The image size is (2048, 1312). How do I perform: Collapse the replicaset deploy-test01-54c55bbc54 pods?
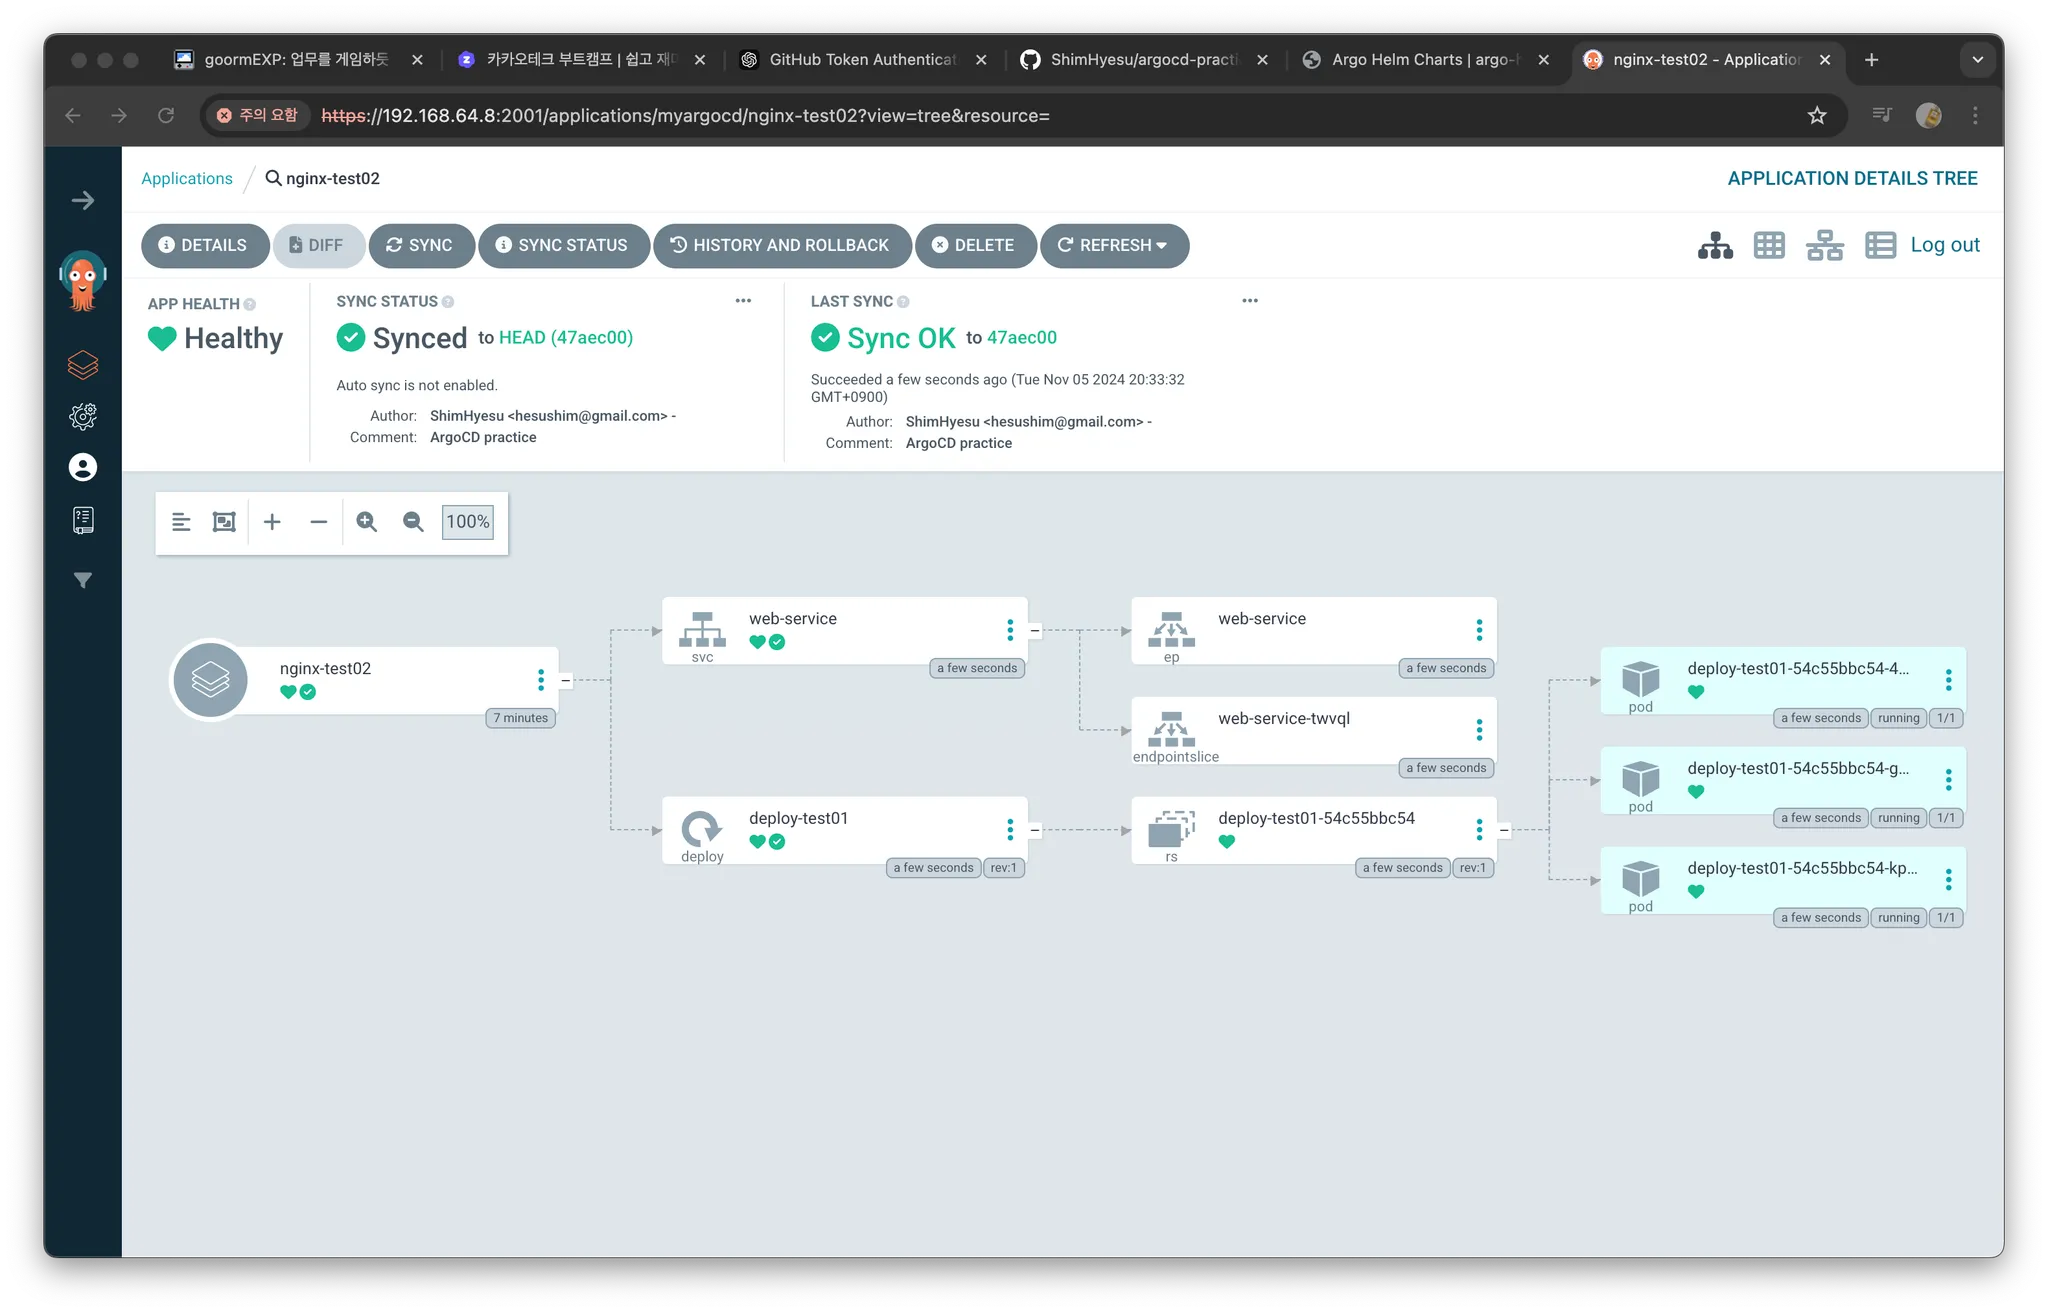[x=1504, y=830]
